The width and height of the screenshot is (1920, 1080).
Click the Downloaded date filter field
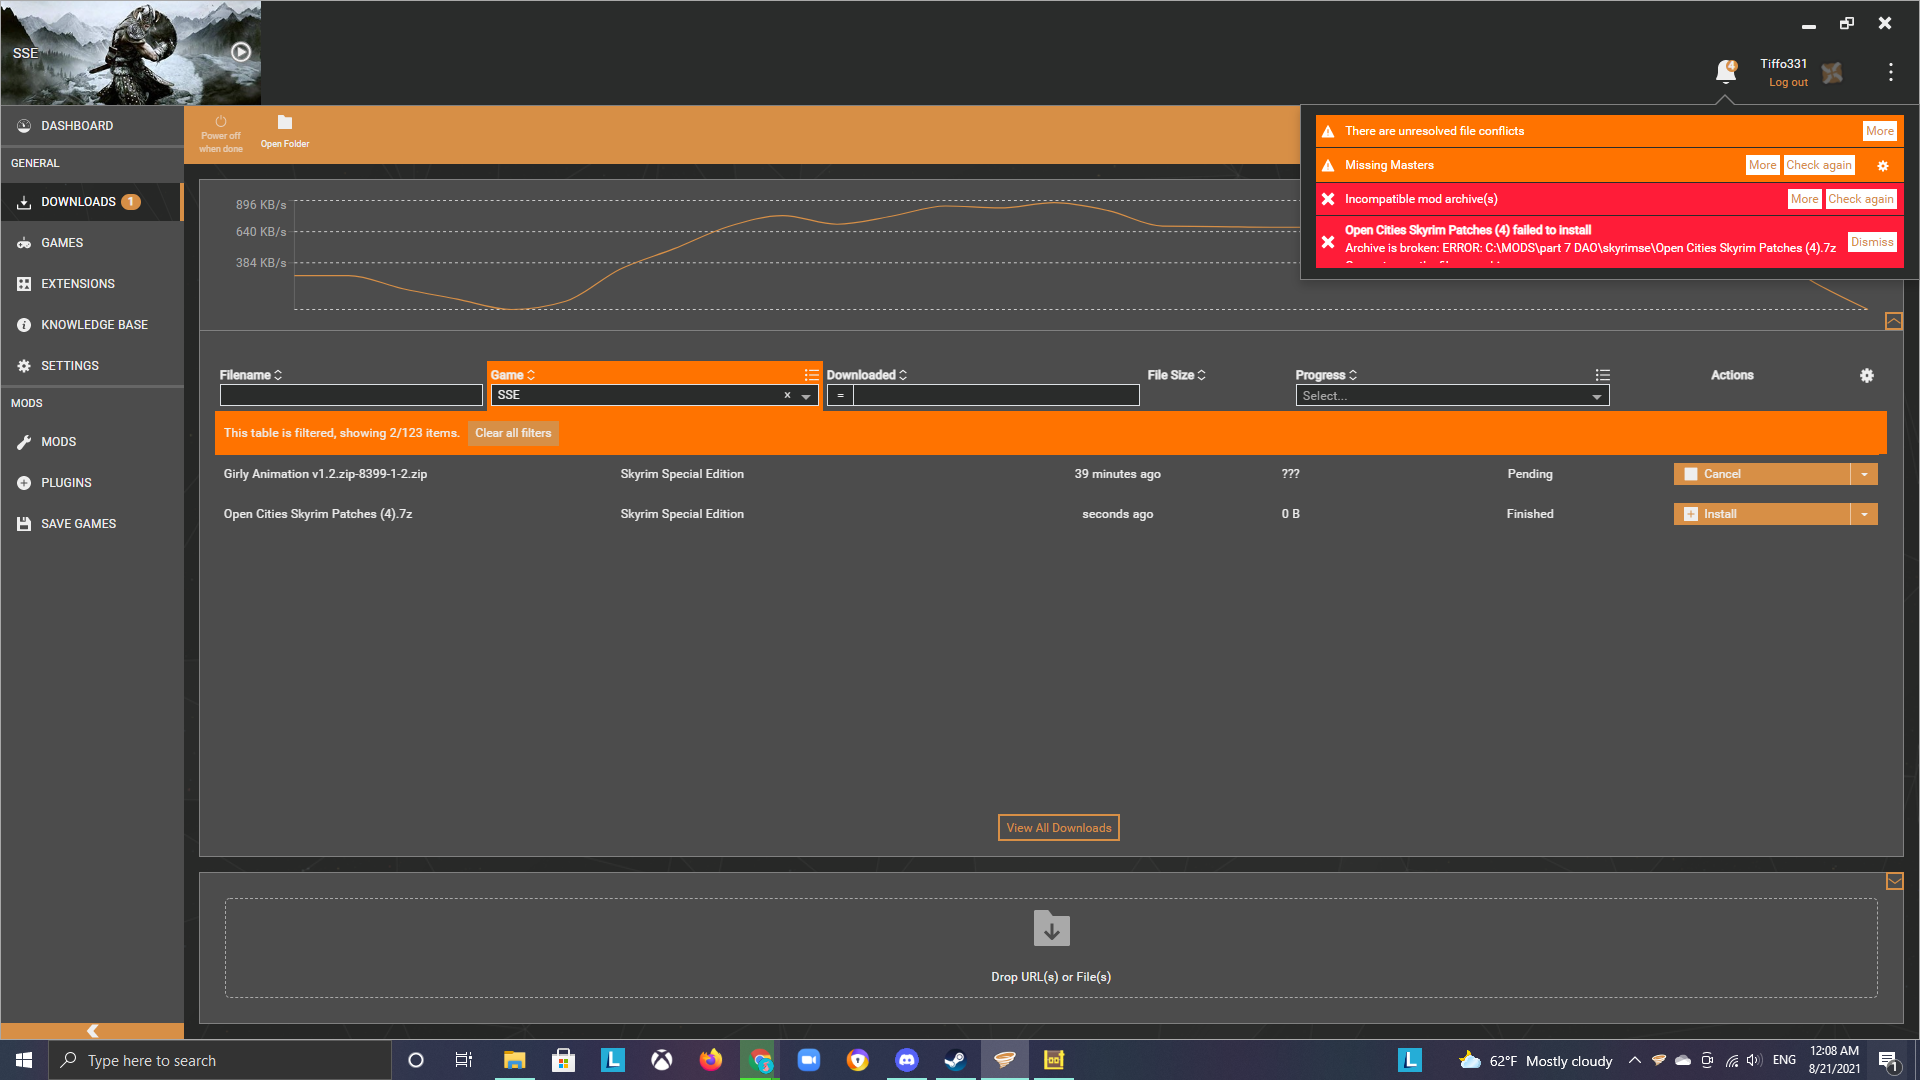tap(997, 396)
